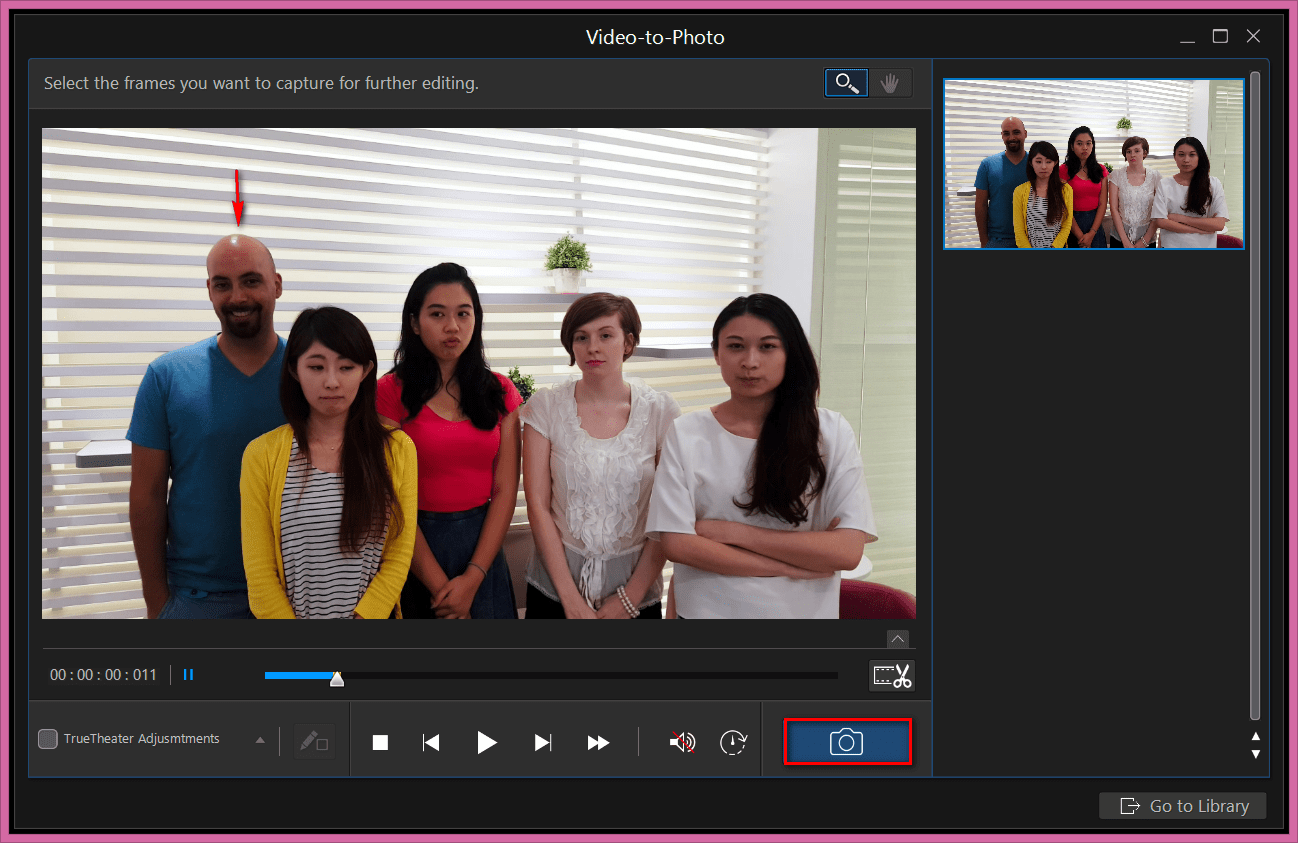Stop video playback
1298x843 pixels.
click(380, 742)
